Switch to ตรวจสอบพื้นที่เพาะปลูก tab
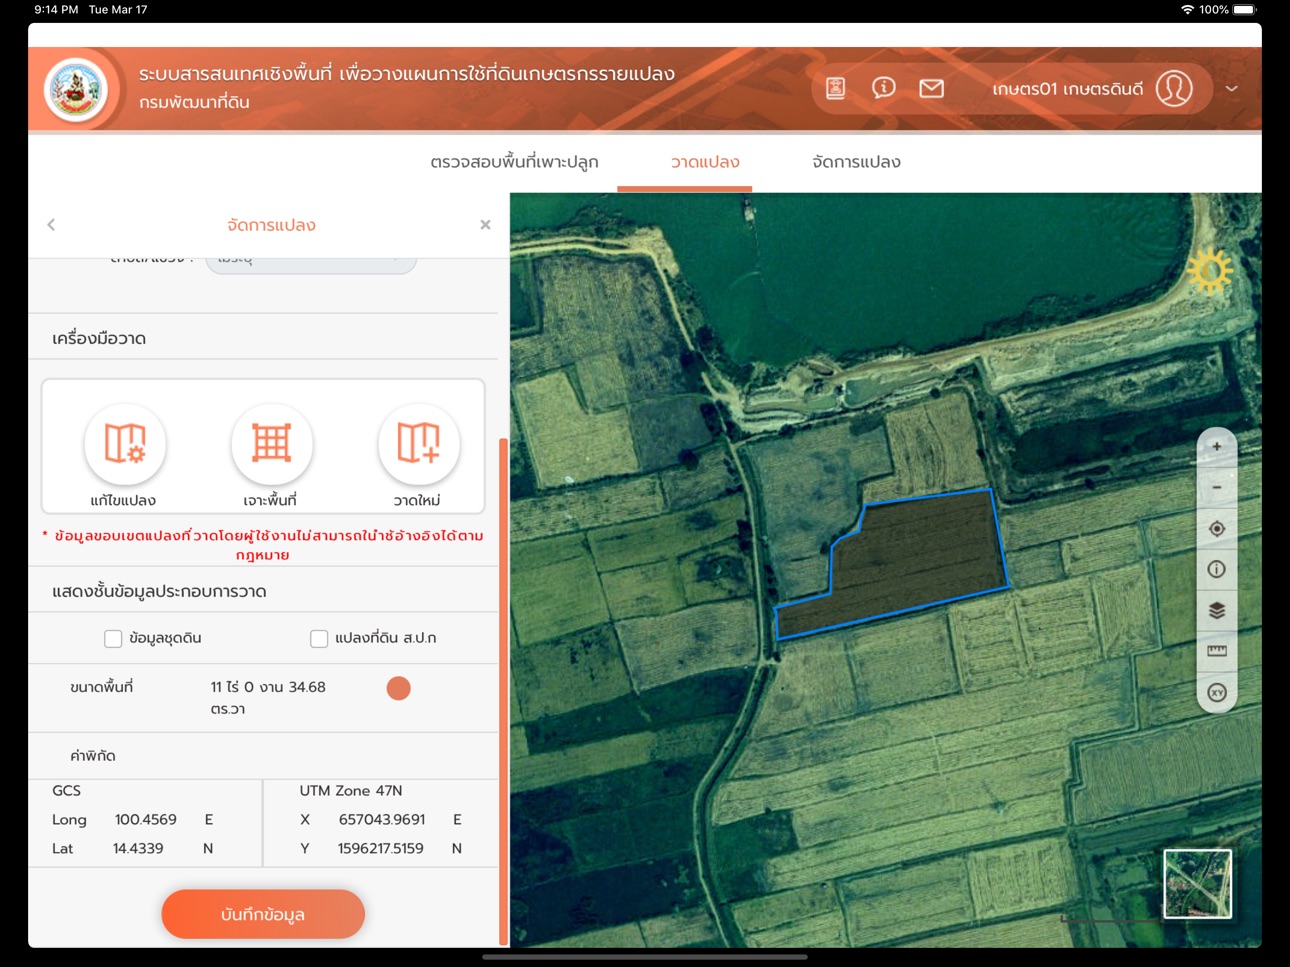This screenshot has width=1290, height=967. coord(514,162)
